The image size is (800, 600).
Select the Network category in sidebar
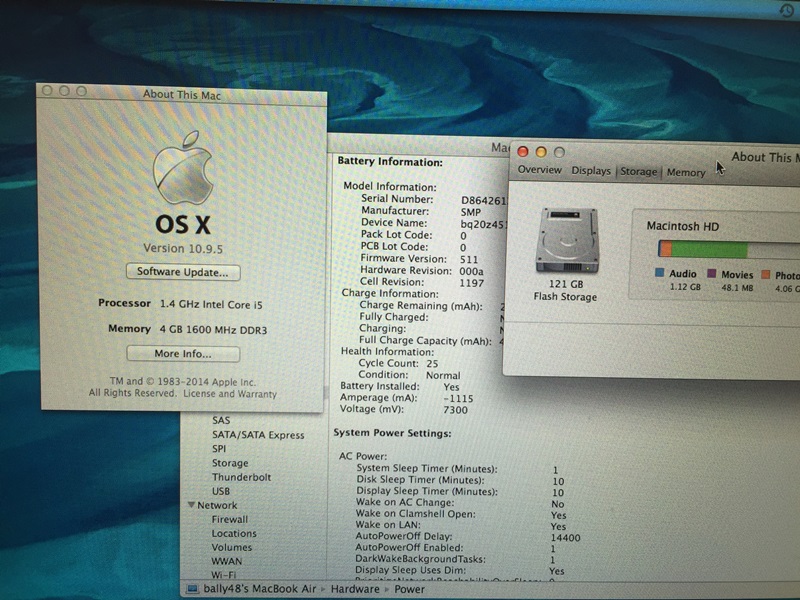click(217, 505)
